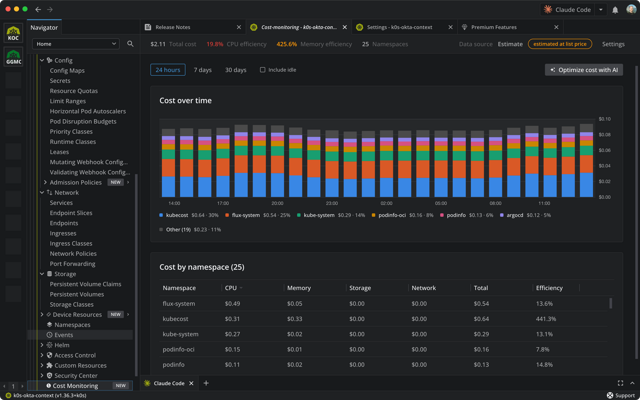Switch to the Release Notes tab

[x=193, y=27]
